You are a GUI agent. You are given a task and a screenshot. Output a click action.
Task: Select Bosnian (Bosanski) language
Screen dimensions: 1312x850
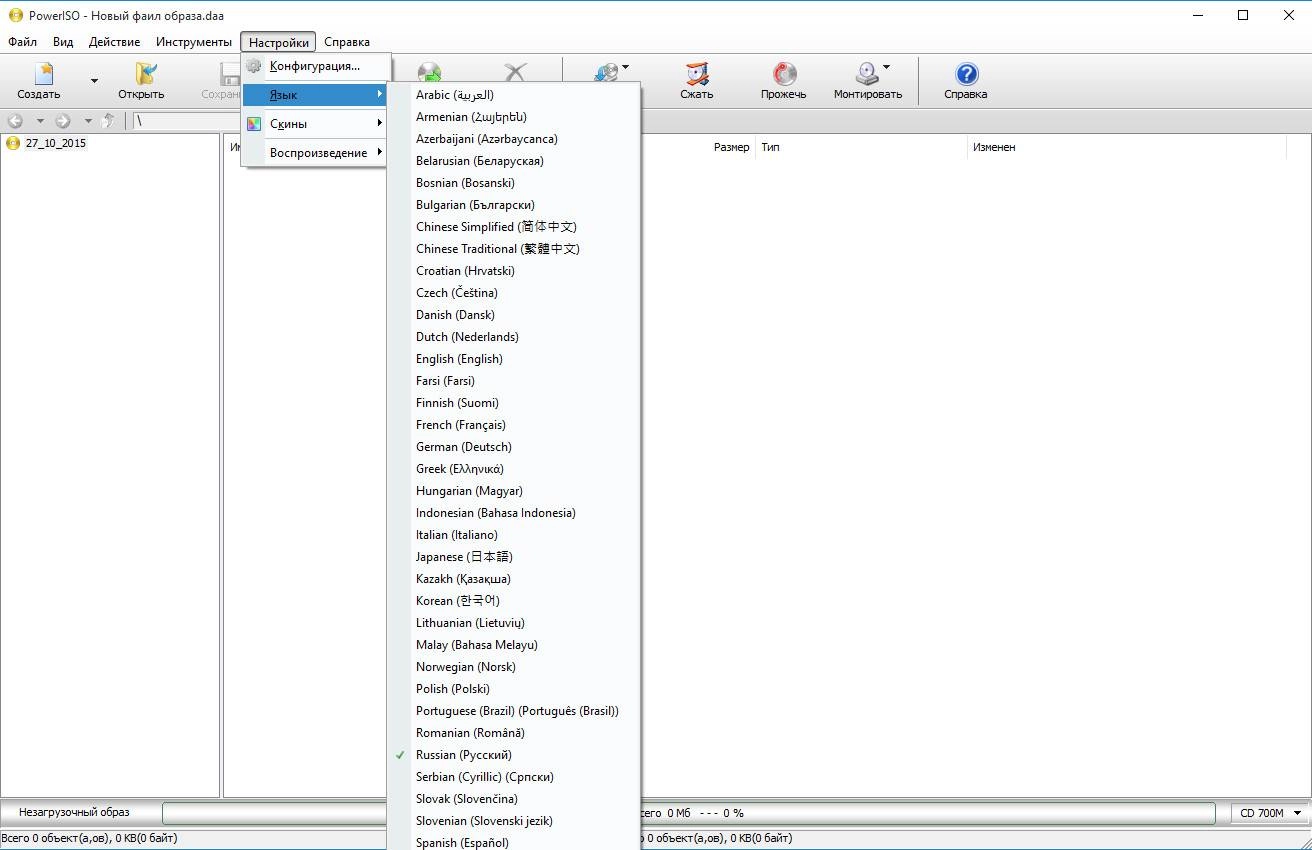click(513, 183)
